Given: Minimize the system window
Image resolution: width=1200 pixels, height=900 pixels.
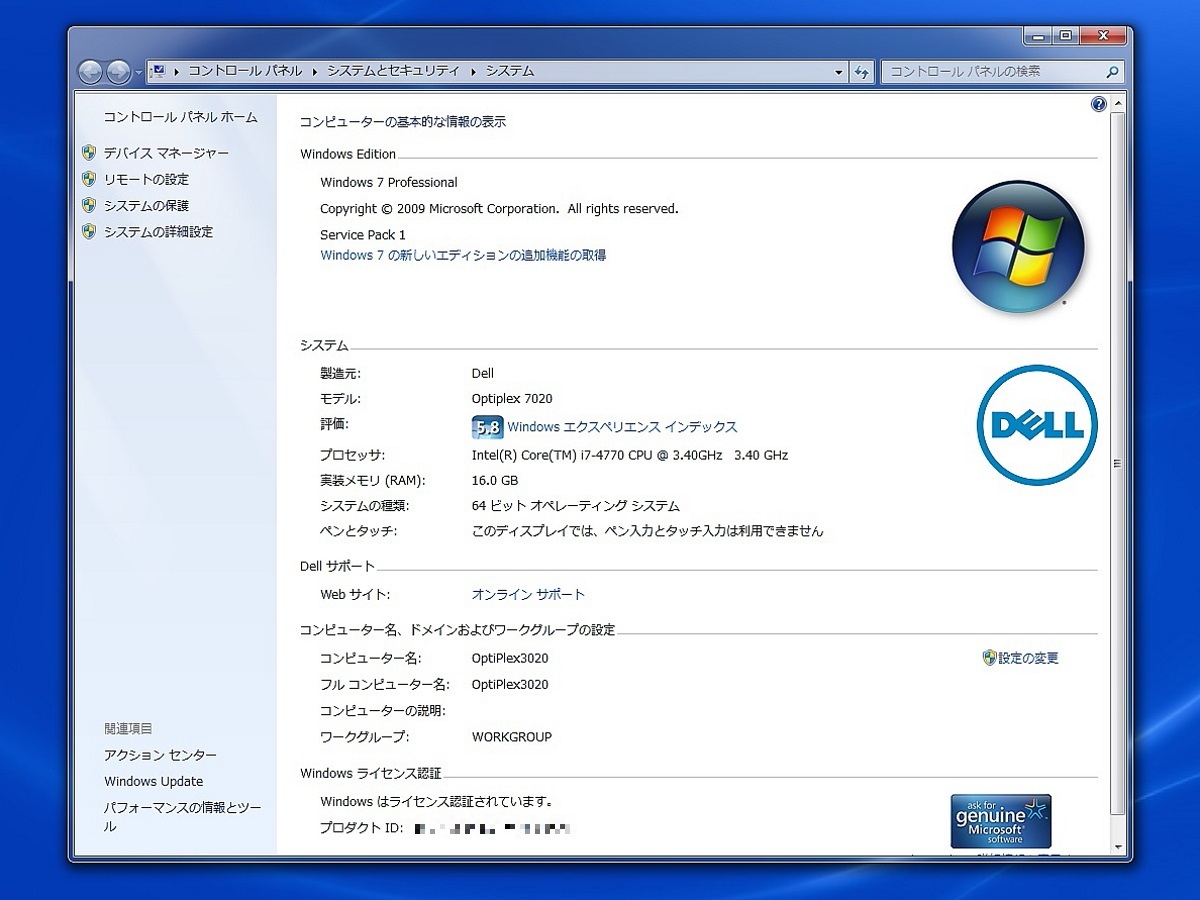Looking at the screenshot, I should tap(1038, 35).
